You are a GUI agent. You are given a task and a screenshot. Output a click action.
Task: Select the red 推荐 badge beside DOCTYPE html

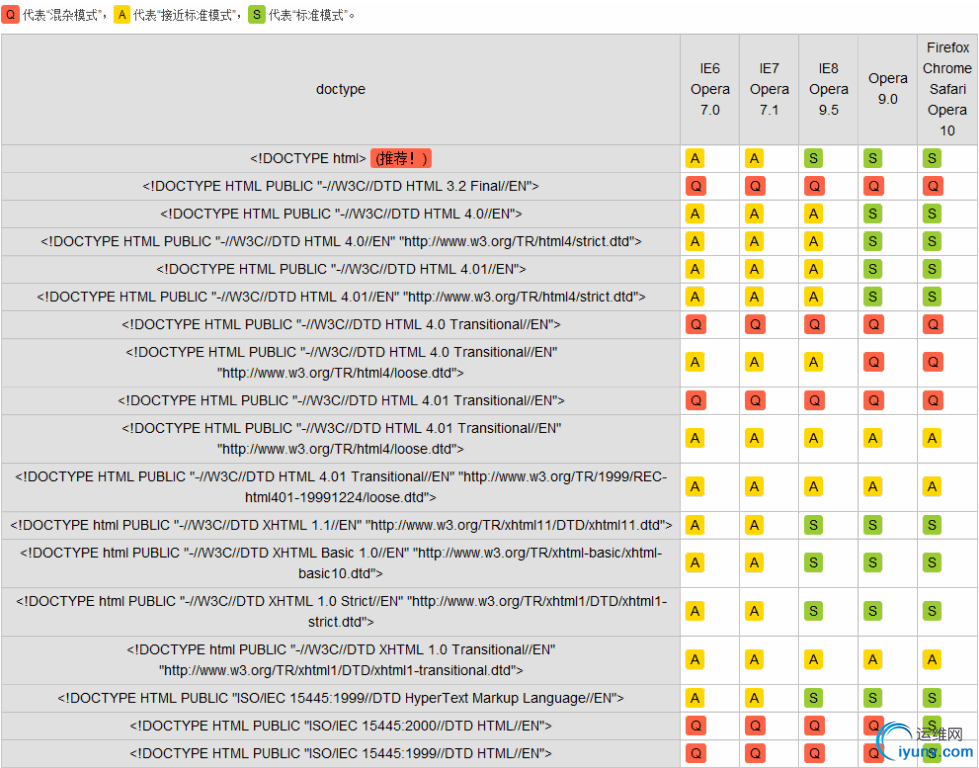coord(401,159)
